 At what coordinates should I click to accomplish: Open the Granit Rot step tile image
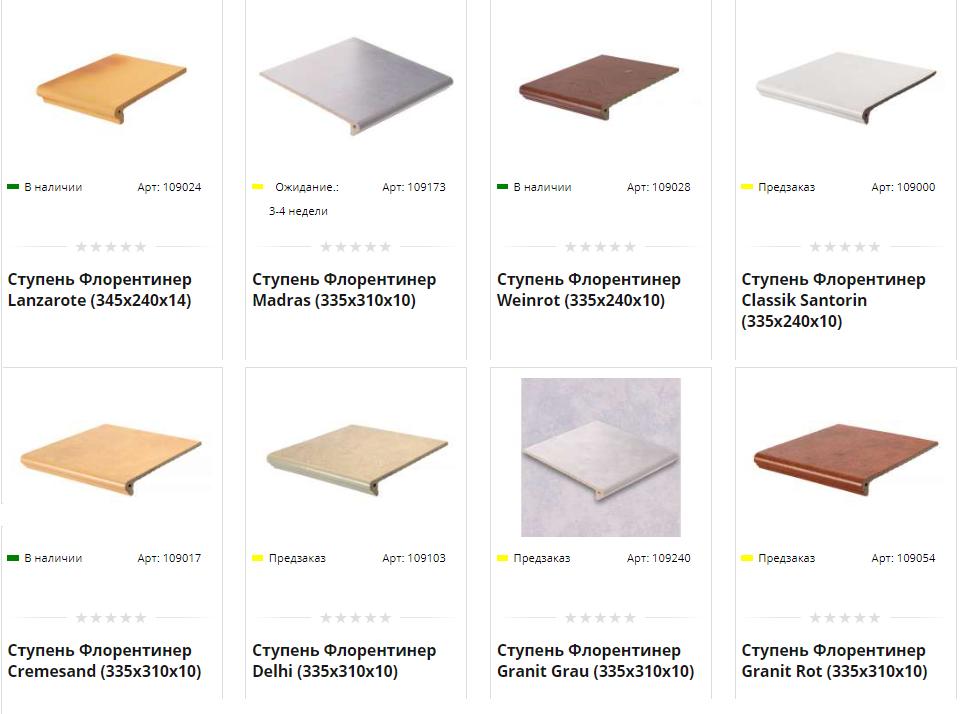pos(846,459)
